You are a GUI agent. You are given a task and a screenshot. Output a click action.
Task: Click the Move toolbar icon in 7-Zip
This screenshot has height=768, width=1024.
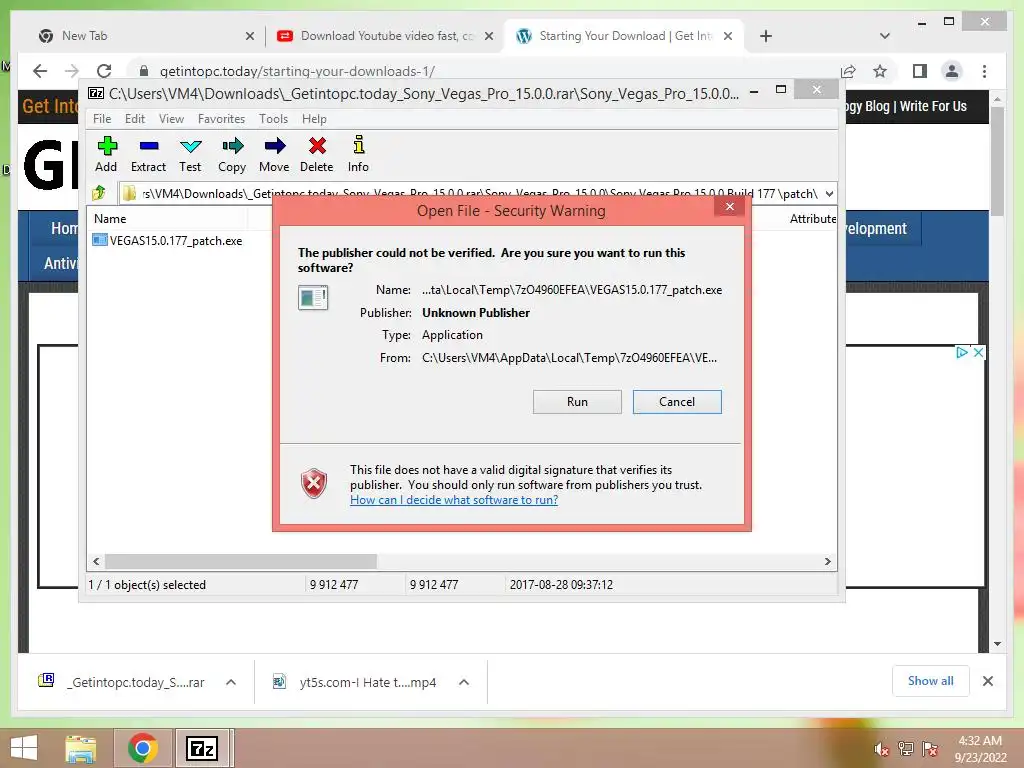tap(274, 154)
